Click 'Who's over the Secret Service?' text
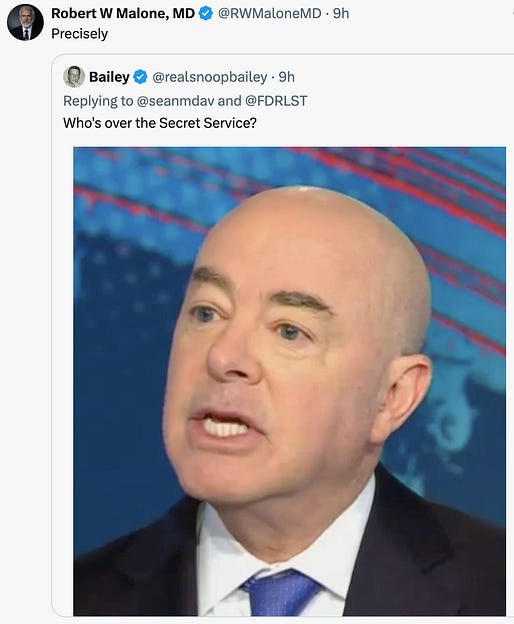This screenshot has height=624, width=514. tap(160, 123)
